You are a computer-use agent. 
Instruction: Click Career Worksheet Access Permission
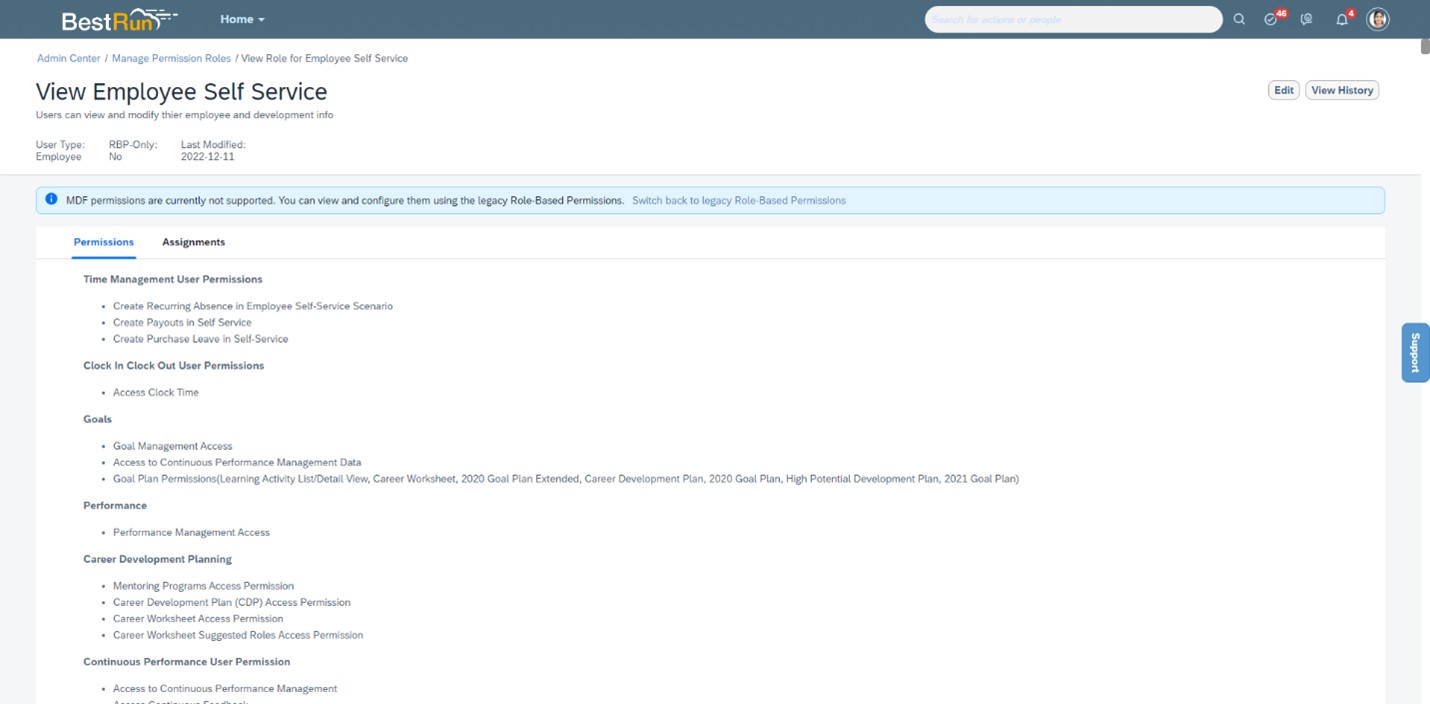(x=198, y=619)
